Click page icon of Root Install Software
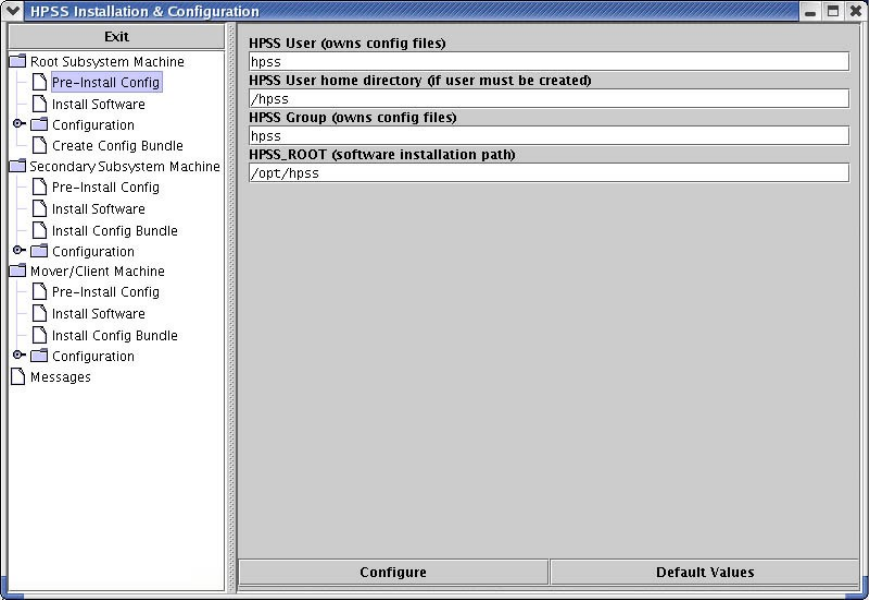Screen dimensions: 869x600 click(x=39, y=104)
